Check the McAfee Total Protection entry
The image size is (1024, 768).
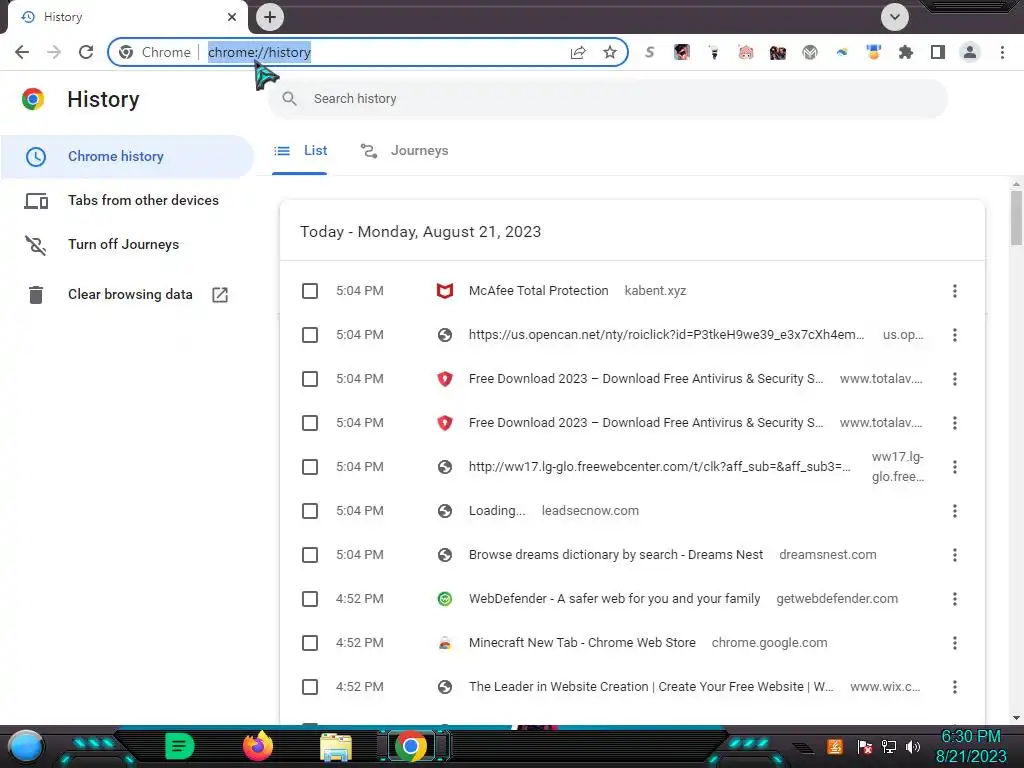310,291
